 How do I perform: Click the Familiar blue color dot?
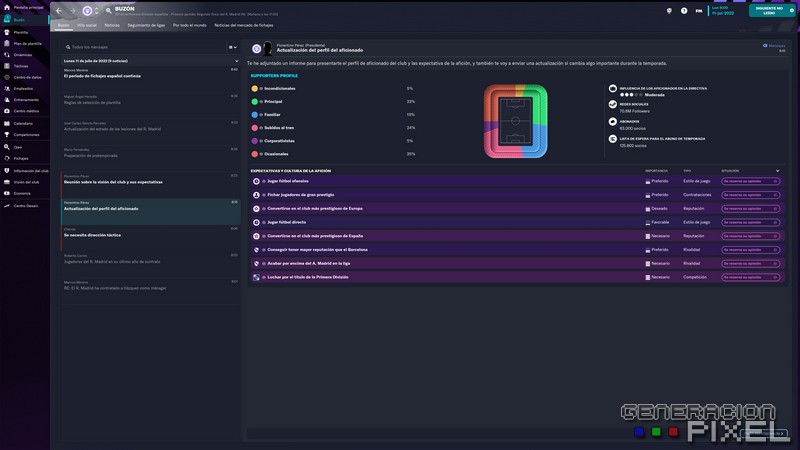coord(255,115)
